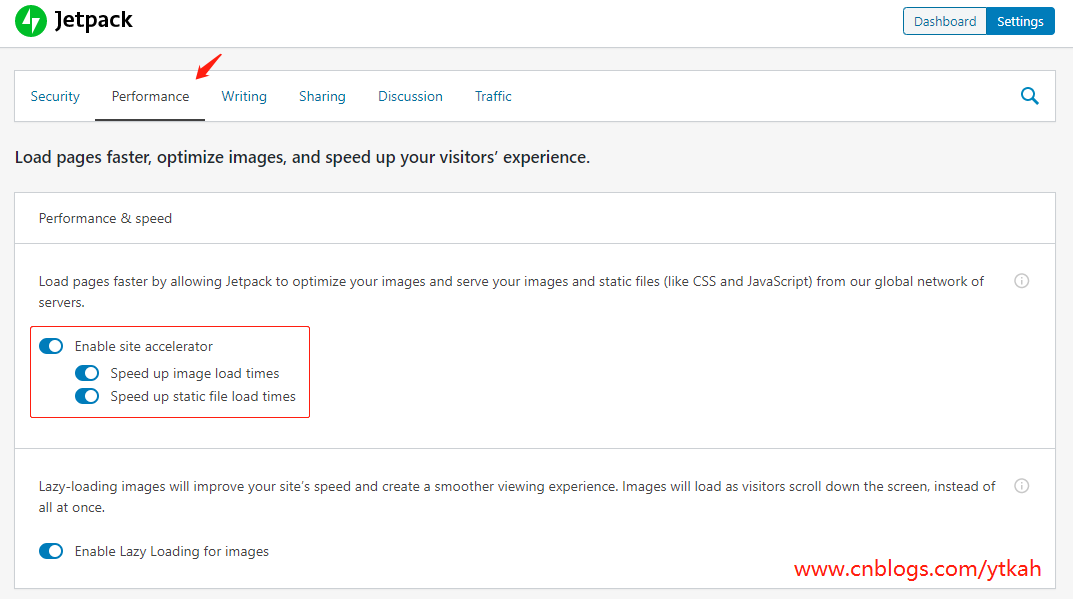Select the Traffic tab
Image resolution: width=1073 pixels, height=599 pixels.
coord(493,96)
